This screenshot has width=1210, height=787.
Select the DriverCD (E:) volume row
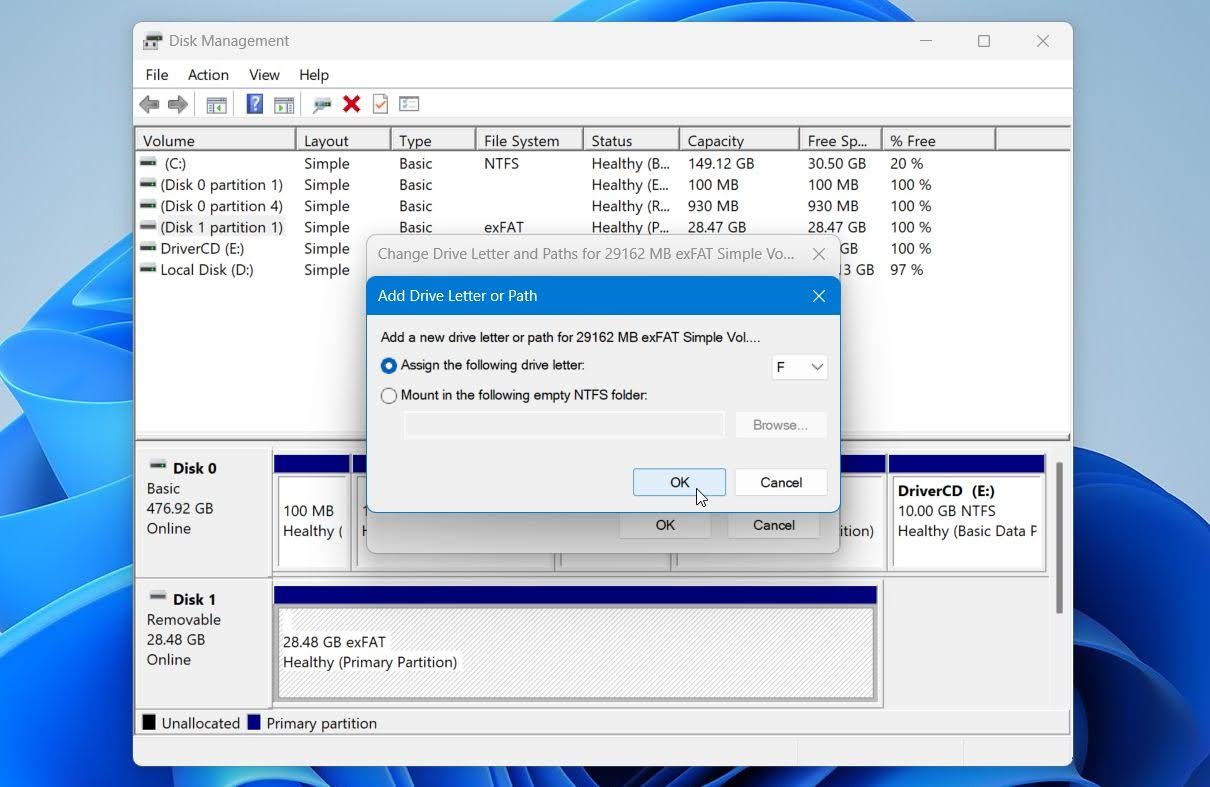point(251,248)
